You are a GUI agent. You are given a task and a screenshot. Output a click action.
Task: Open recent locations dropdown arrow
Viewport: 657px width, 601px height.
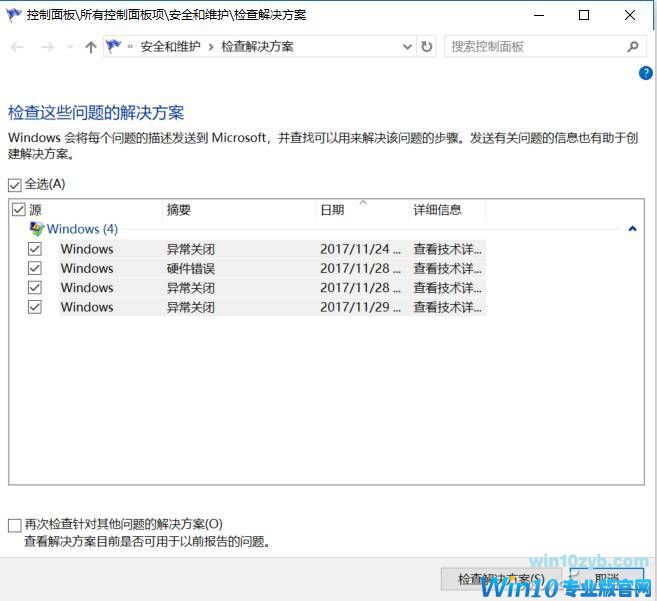click(x=70, y=47)
